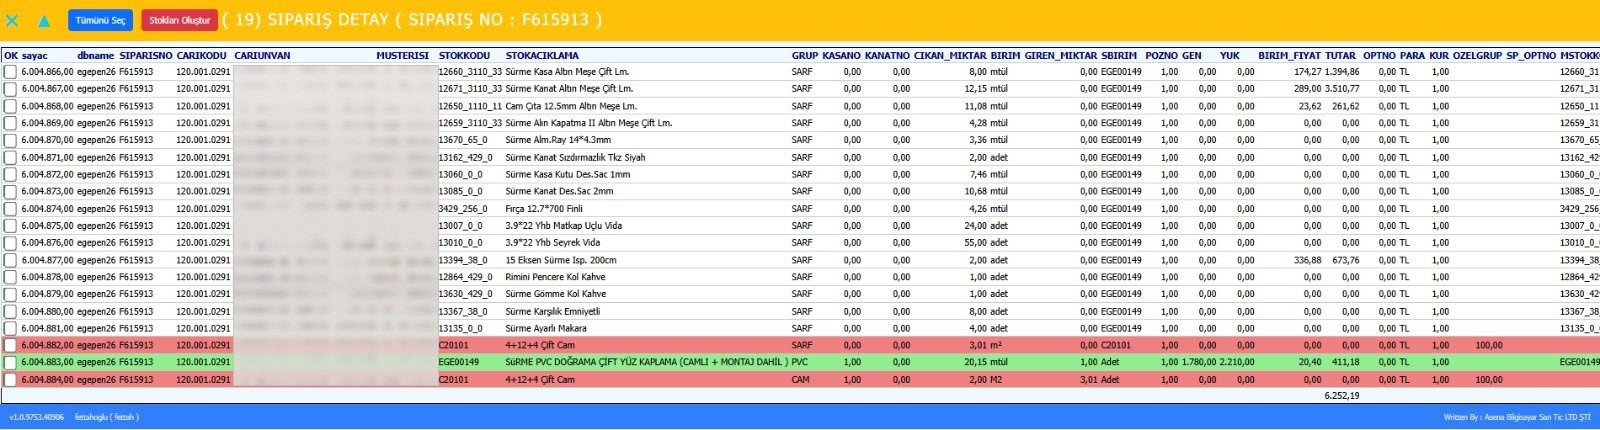Click the CARIKODU column header
Image resolution: width=1600 pixels, height=430 pixels.
click(x=202, y=56)
